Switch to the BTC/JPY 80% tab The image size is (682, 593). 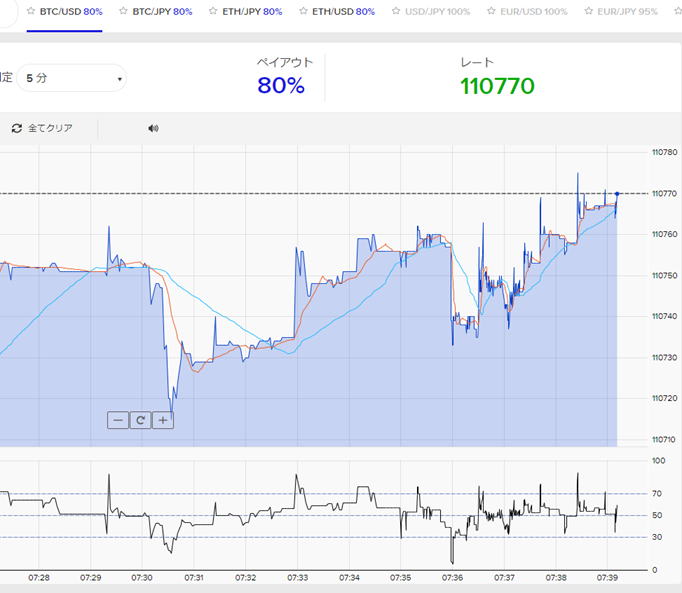pos(162,12)
